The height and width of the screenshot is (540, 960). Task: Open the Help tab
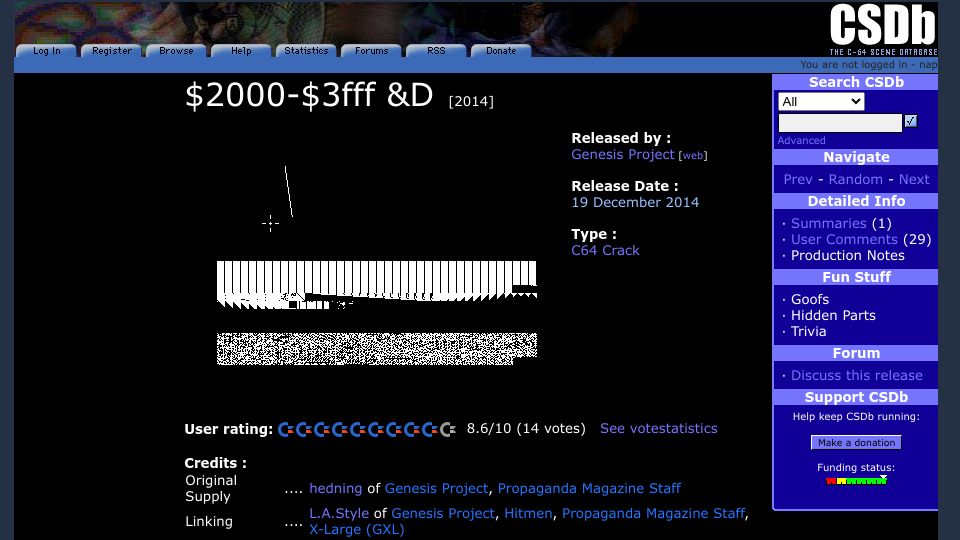[x=241, y=51]
